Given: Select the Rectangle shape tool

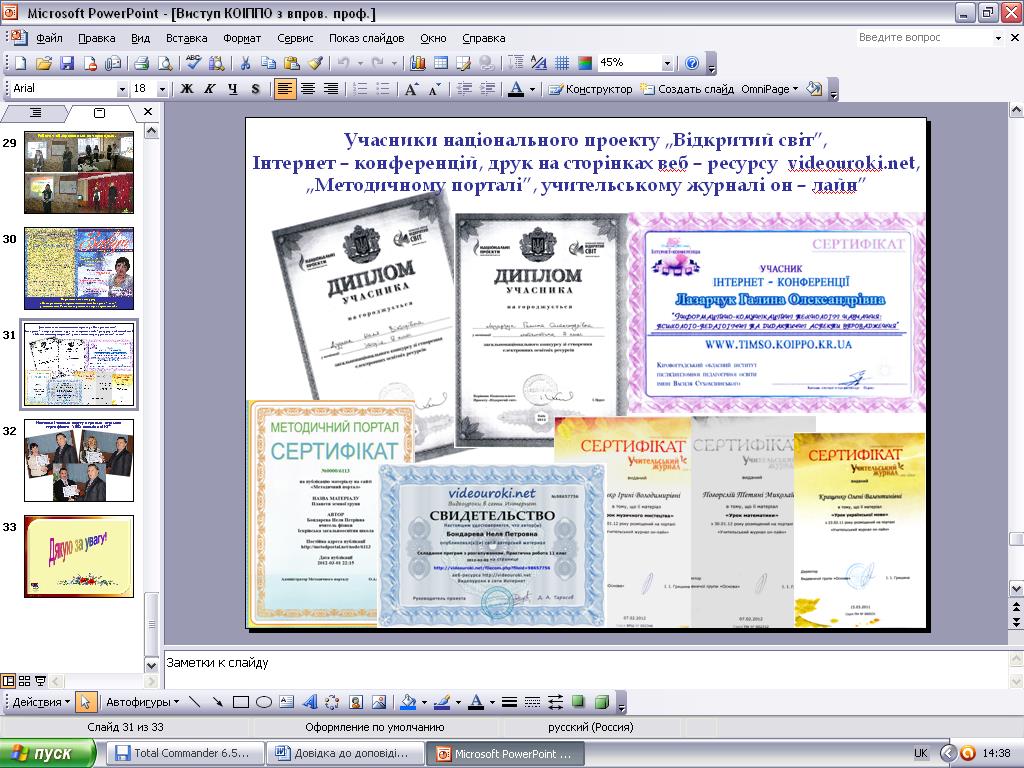Looking at the screenshot, I should click(241, 703).
